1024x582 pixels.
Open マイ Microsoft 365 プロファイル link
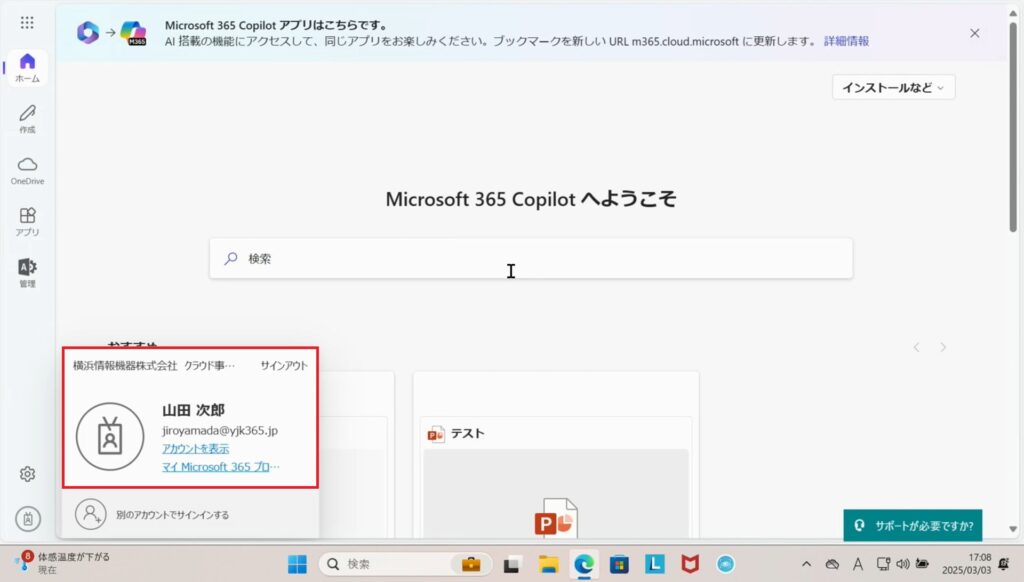coord(221,467)
